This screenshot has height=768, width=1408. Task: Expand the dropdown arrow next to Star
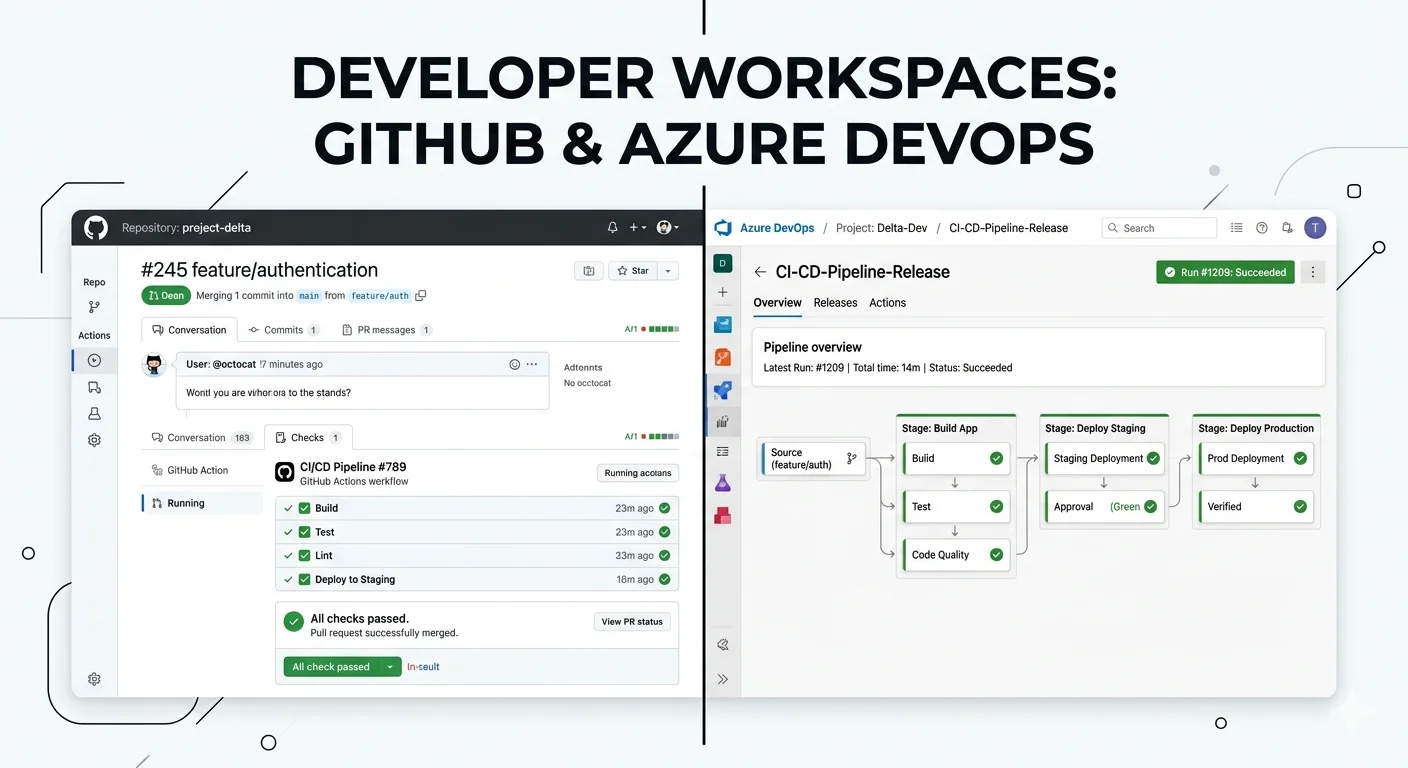669,271
